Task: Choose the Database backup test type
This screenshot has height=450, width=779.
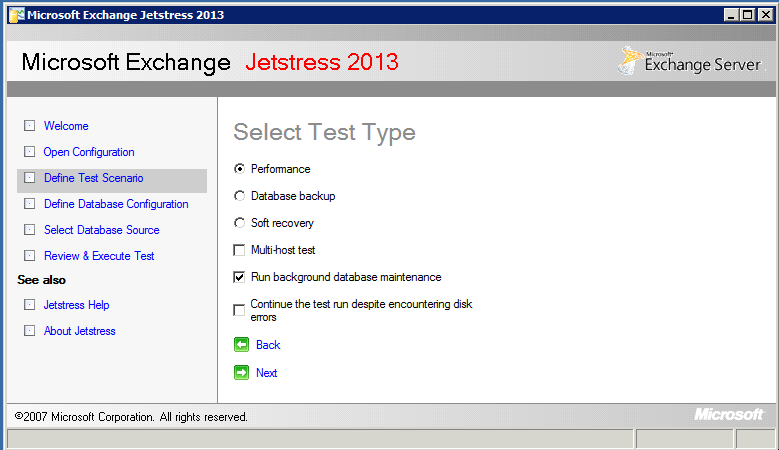Action: pyautogui.click(x=239, y=196)
